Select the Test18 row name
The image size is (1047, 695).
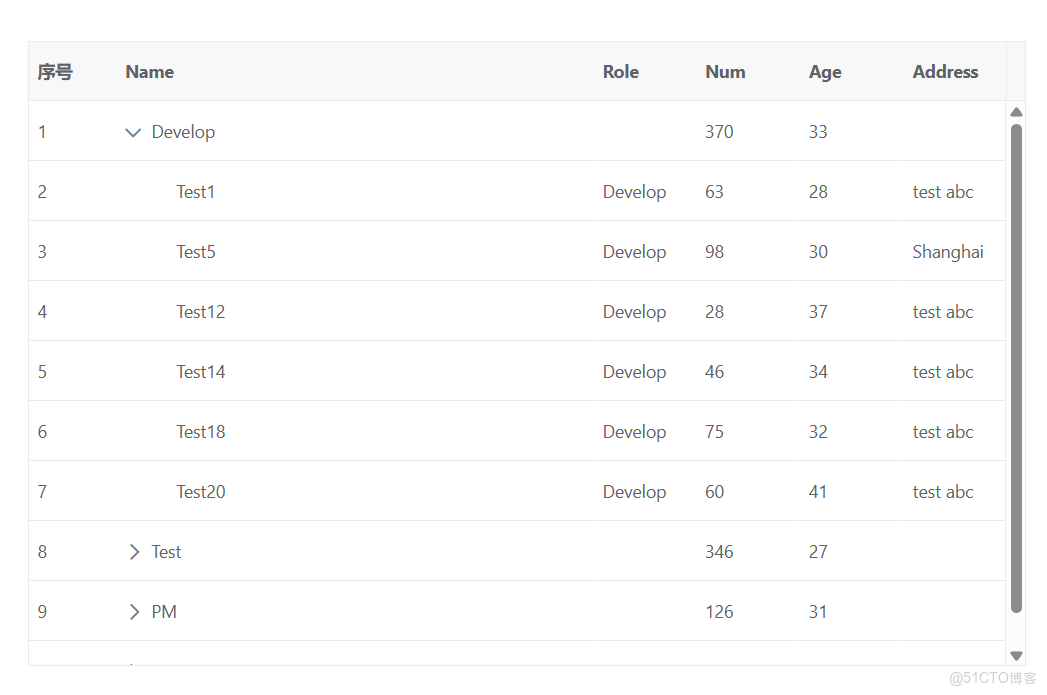point(201,432)
